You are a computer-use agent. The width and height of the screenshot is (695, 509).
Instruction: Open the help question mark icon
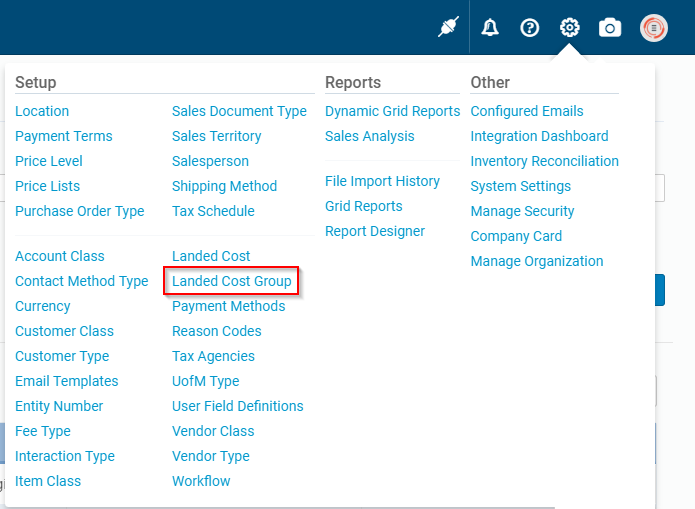(x=530, y=28)
